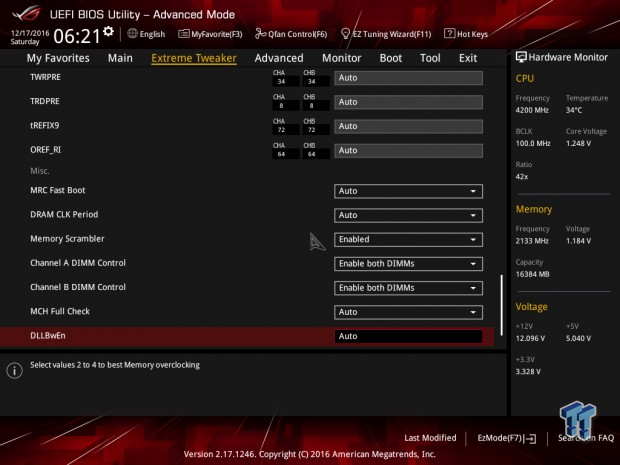The image size is (620, 465).
Task: Click the 12/17/2016 date text
Action: point(30,33)
